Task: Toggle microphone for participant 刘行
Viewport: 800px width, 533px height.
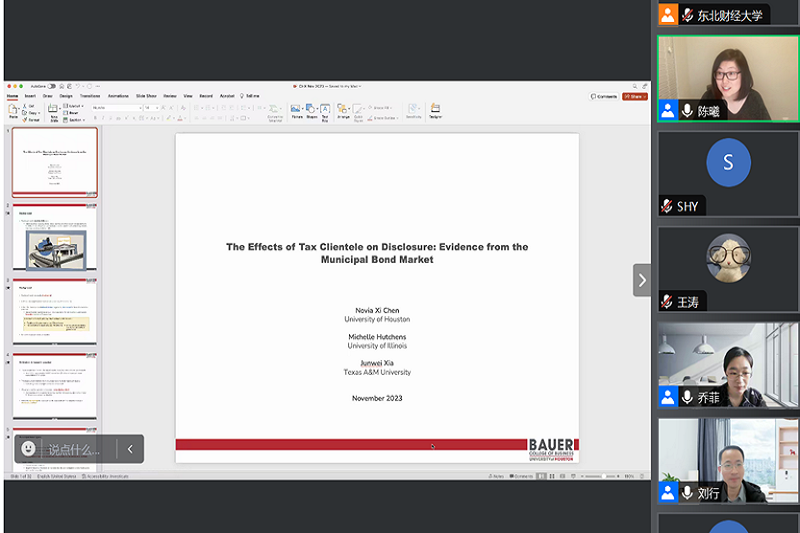Action: 687,492
